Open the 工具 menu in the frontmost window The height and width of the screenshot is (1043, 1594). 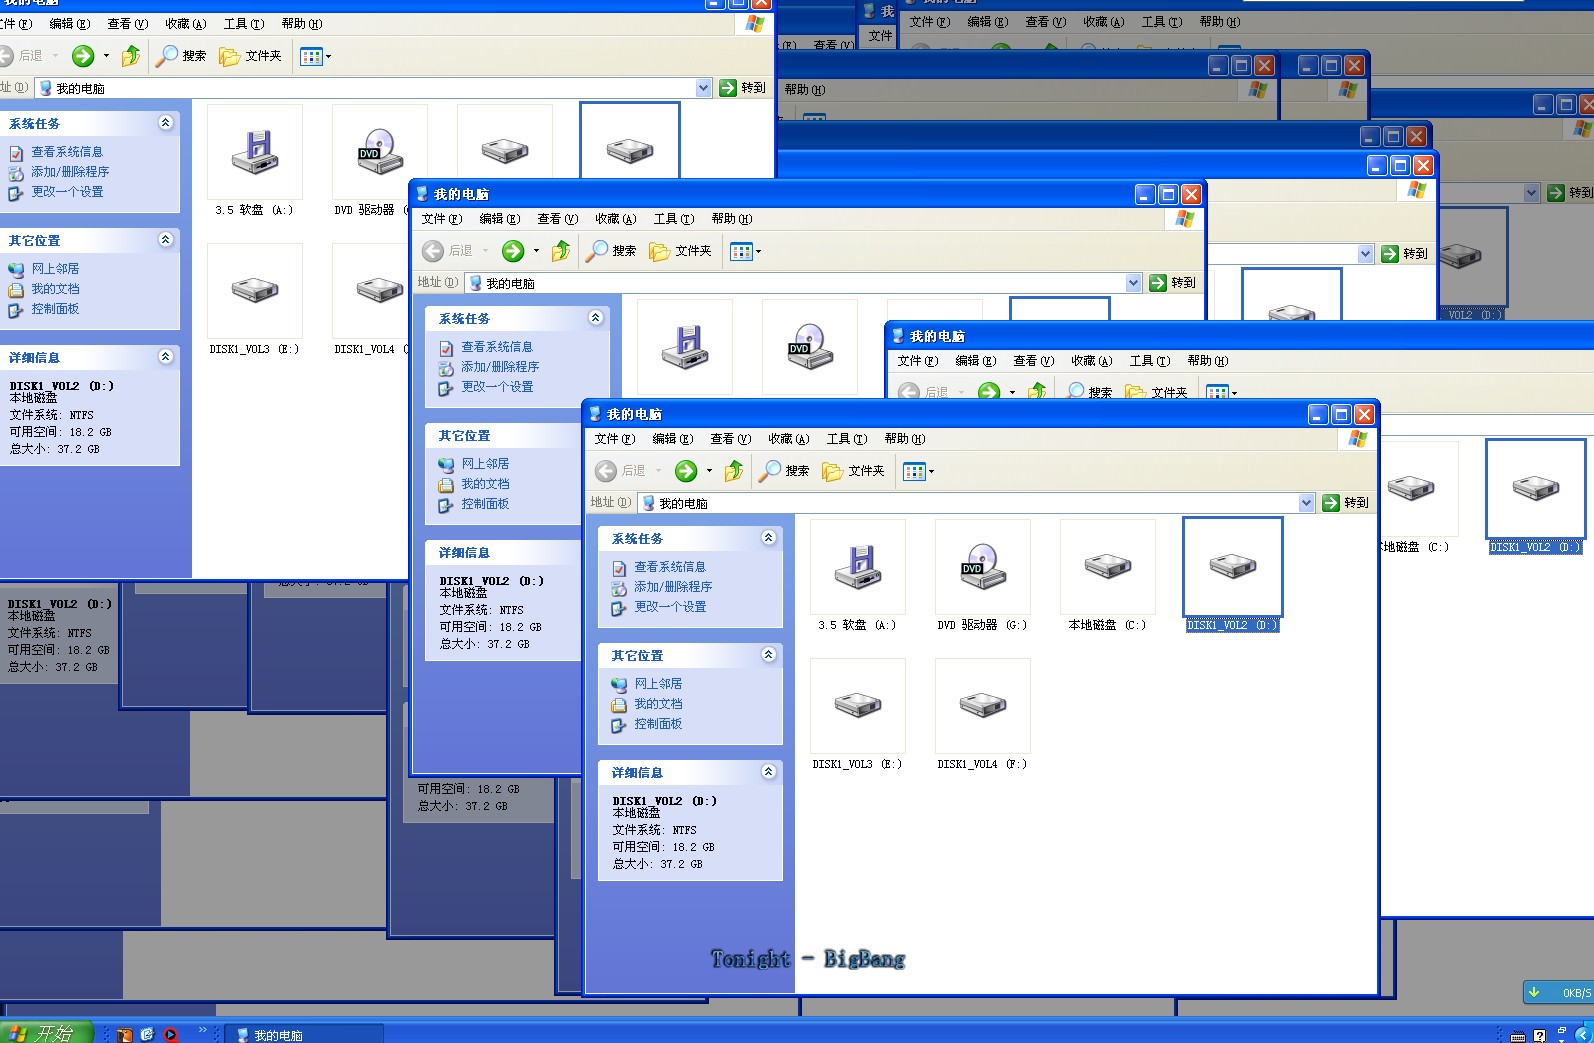(846, 439)
